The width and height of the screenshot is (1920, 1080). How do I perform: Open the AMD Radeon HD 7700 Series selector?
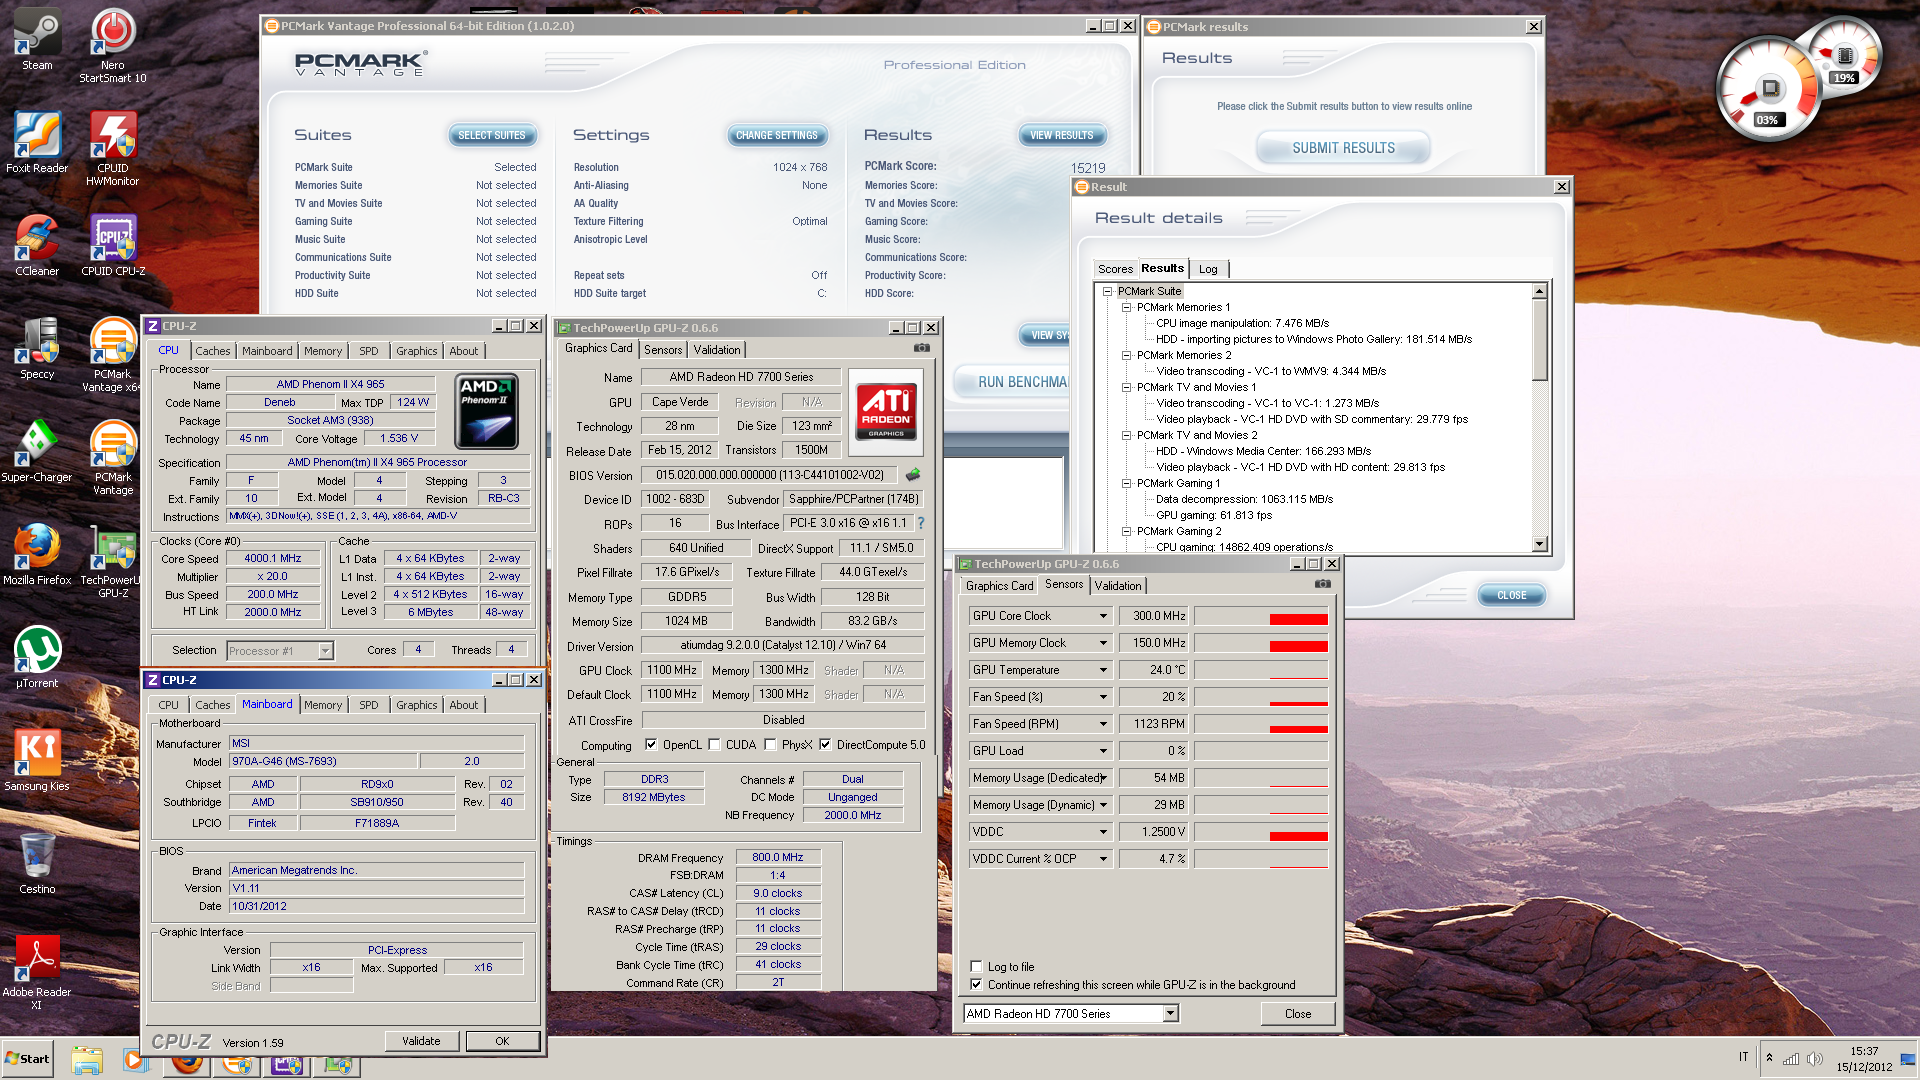pyautogui.click(x=1071, y=1013)
